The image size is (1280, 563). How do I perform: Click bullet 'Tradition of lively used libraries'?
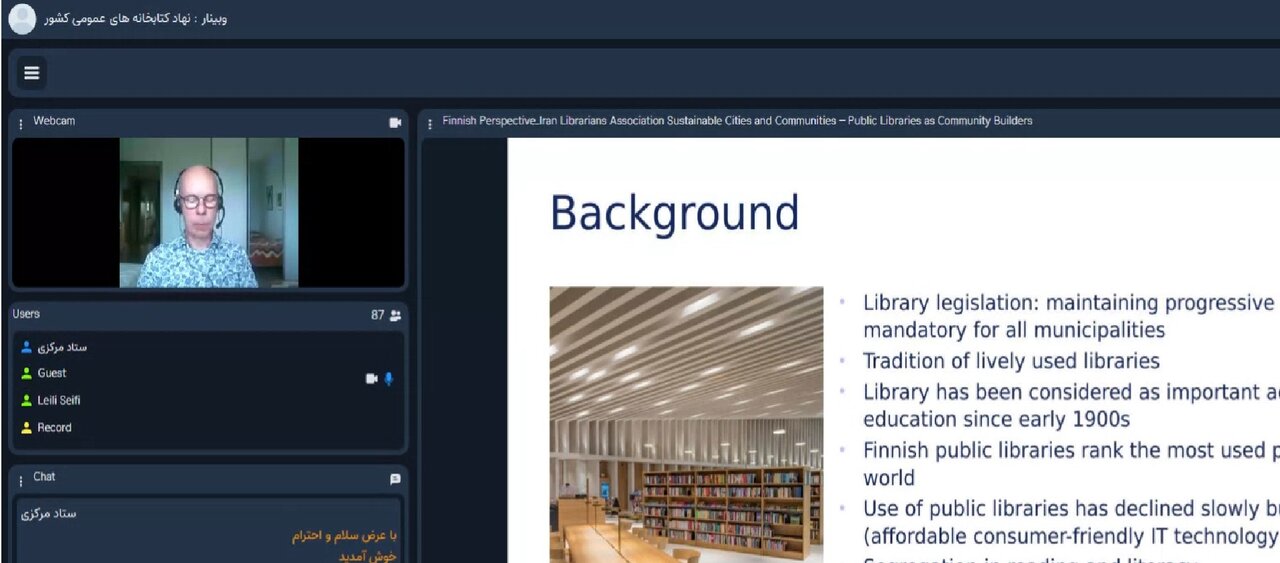1011,360
